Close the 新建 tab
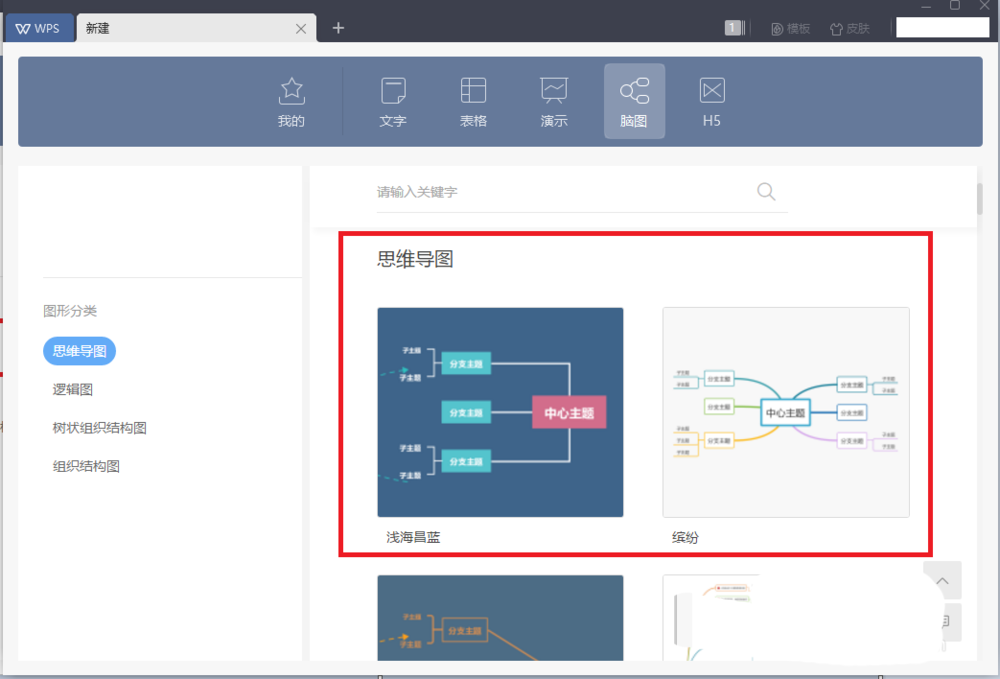Viewport: 1000px width, 679px height. (x=301, y=29)
